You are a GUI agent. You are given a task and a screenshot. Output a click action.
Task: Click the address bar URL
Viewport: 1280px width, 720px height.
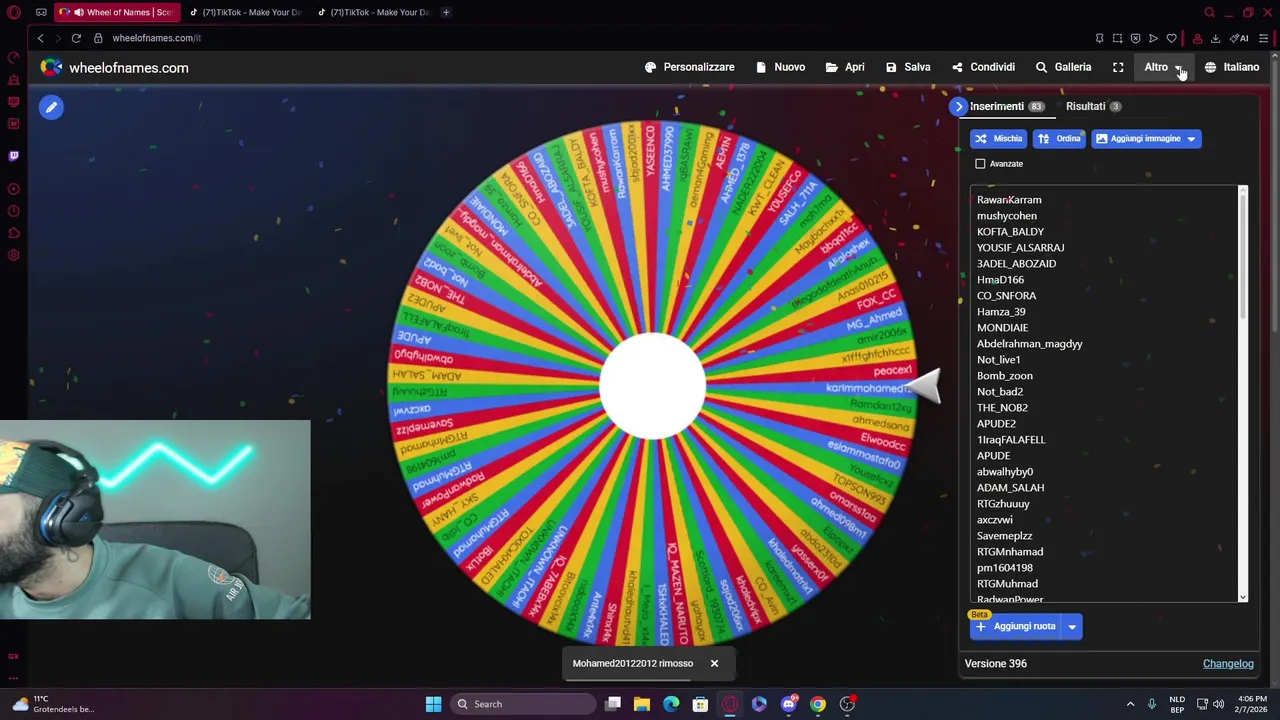click(x=157, y=38)
